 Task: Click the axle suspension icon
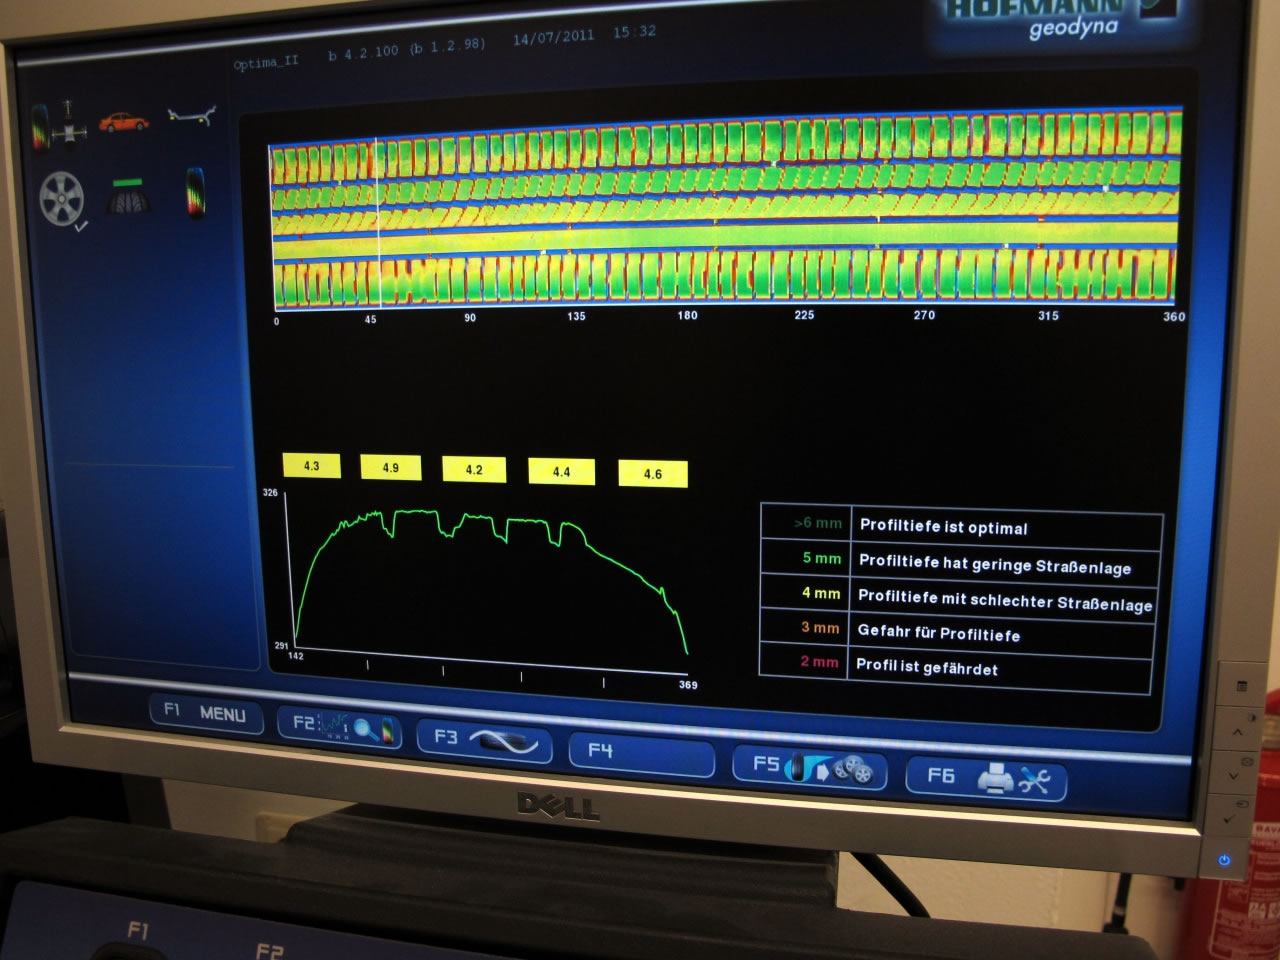[190, 117]
